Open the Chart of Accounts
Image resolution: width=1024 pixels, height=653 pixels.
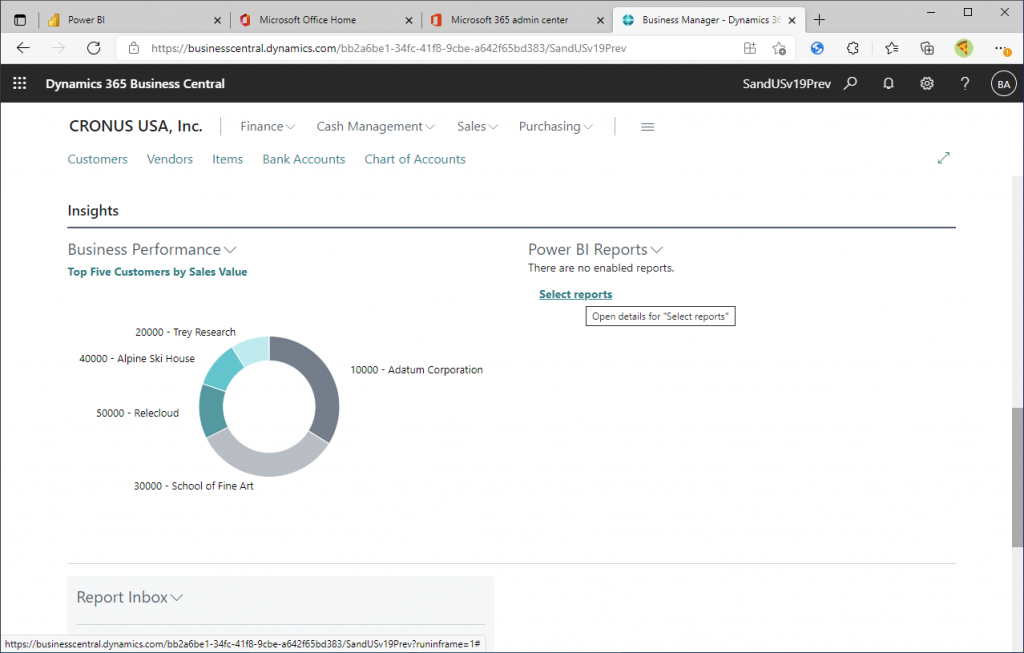(415, 159)
